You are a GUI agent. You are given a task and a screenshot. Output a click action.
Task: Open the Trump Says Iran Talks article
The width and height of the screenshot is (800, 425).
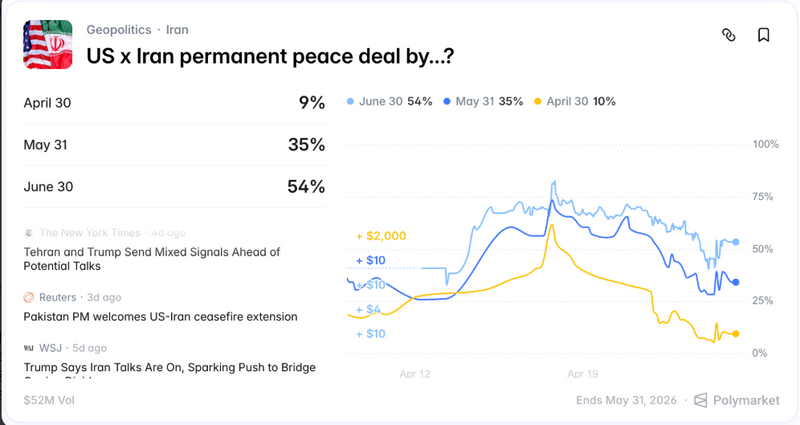coord(169,367)
